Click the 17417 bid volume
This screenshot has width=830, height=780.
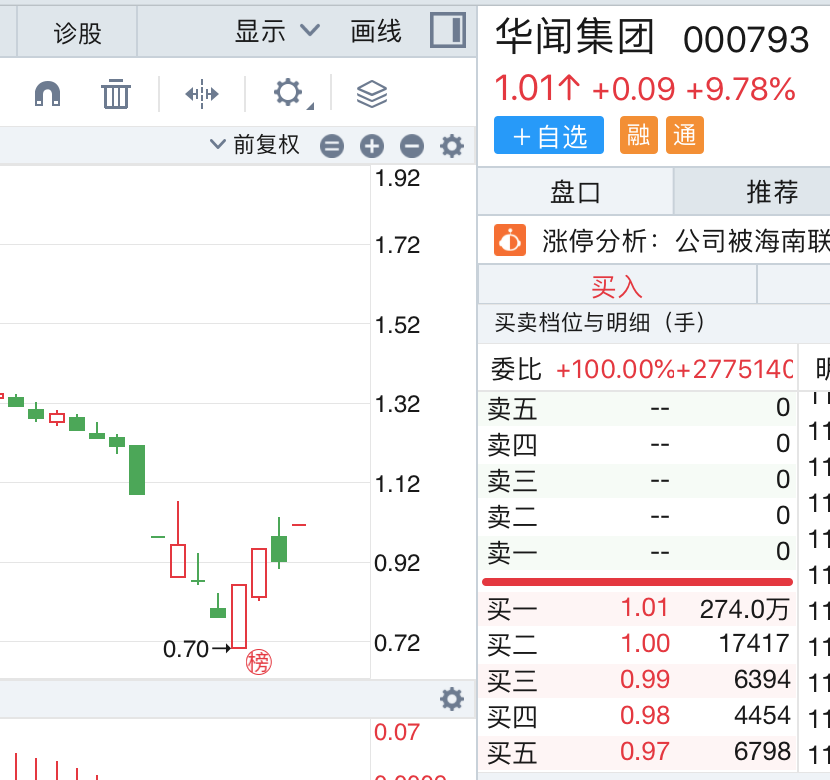(x=754, y=643)
